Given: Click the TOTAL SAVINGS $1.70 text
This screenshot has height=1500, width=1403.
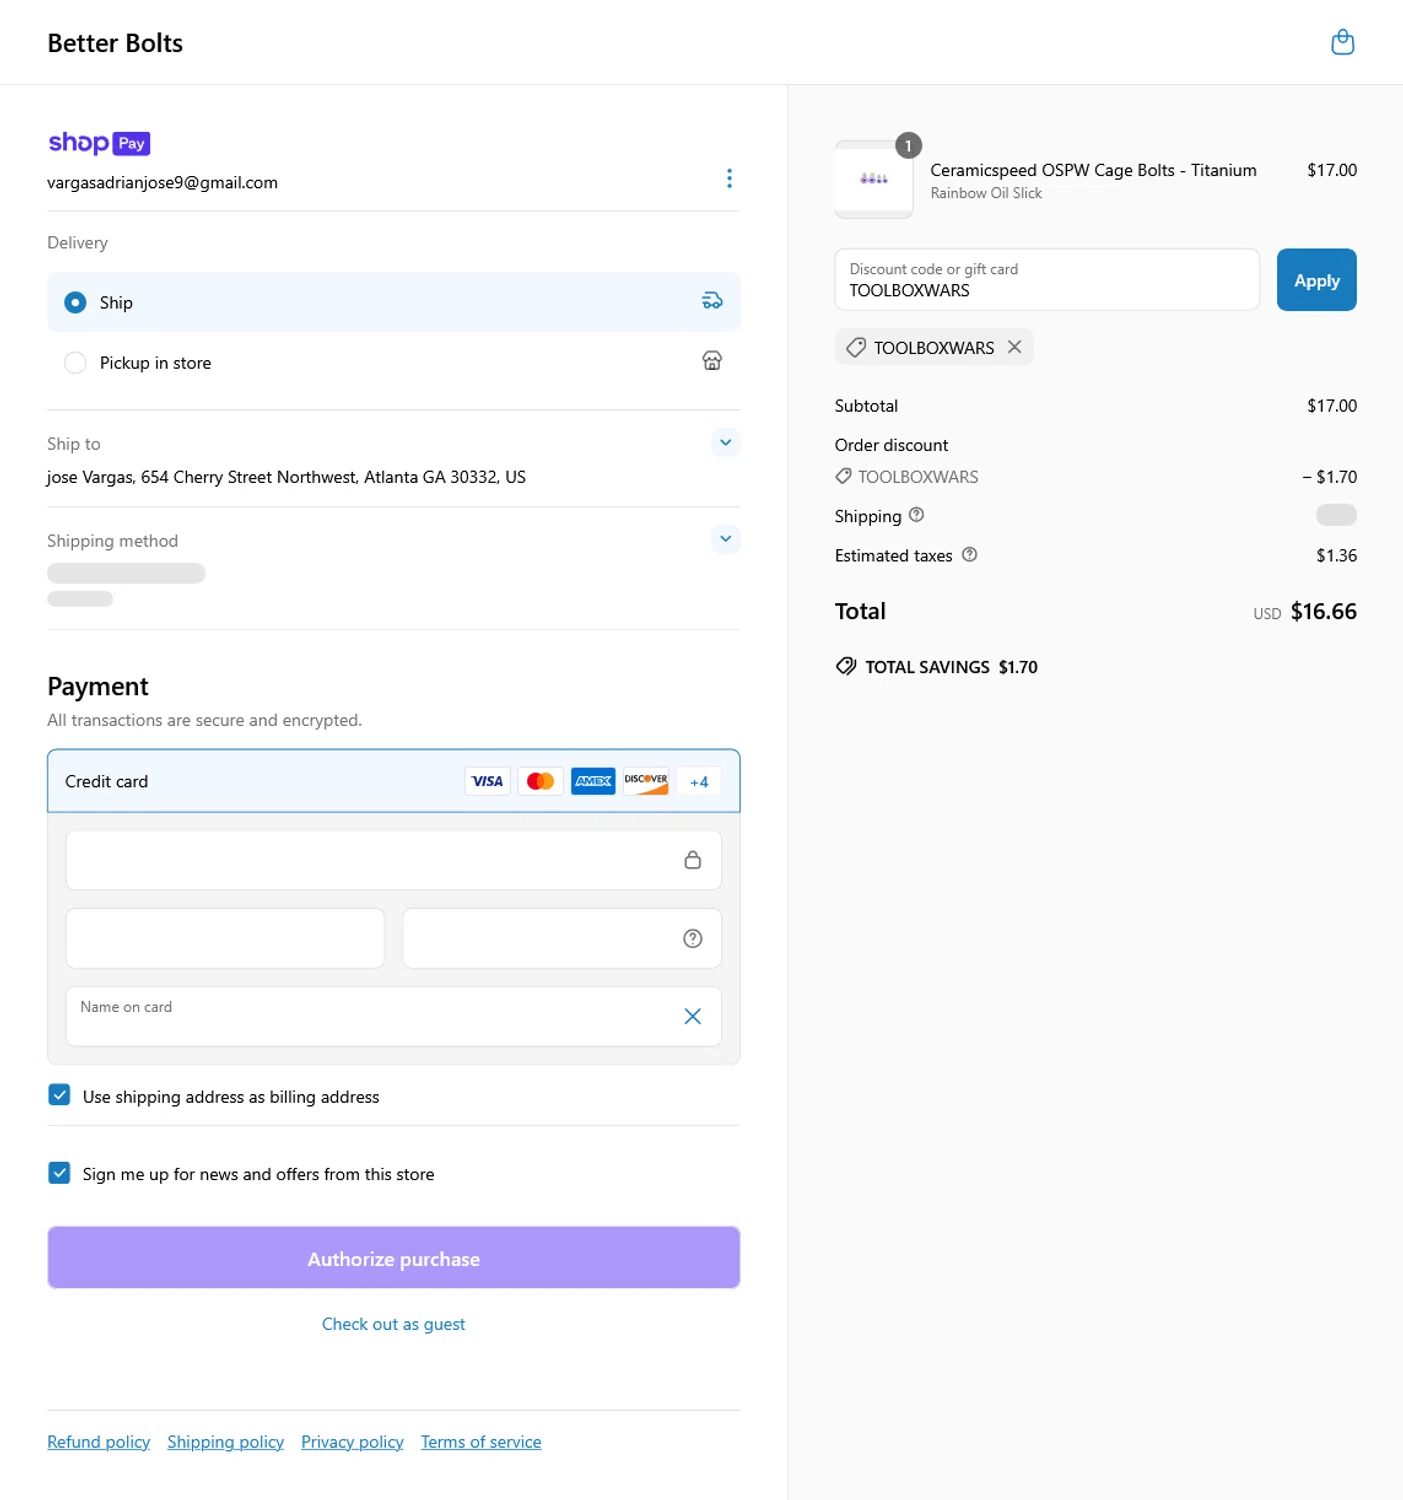Looking at the screenshot, I should pos(951,667).
